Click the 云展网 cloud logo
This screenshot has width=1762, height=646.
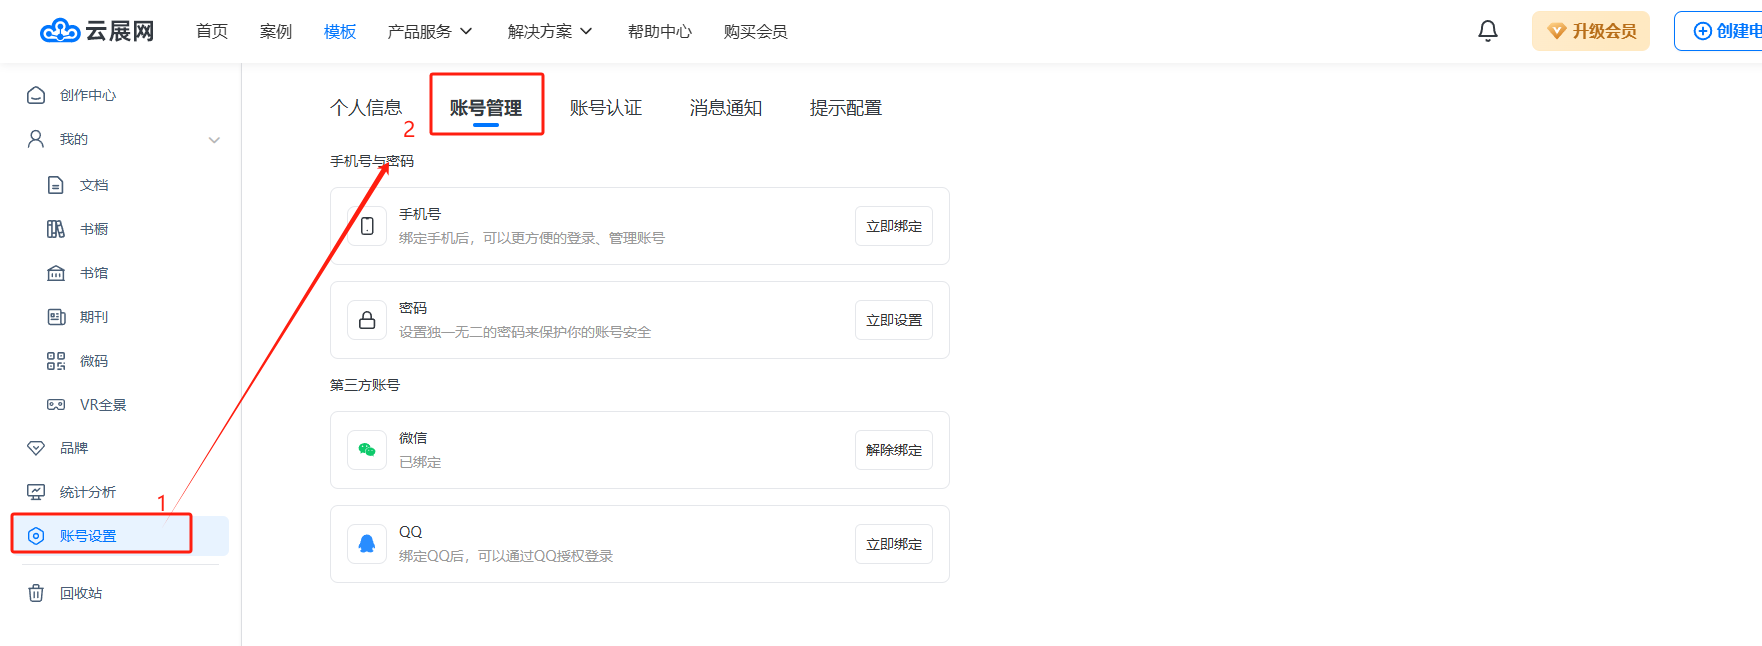click(x=97, y=31)
